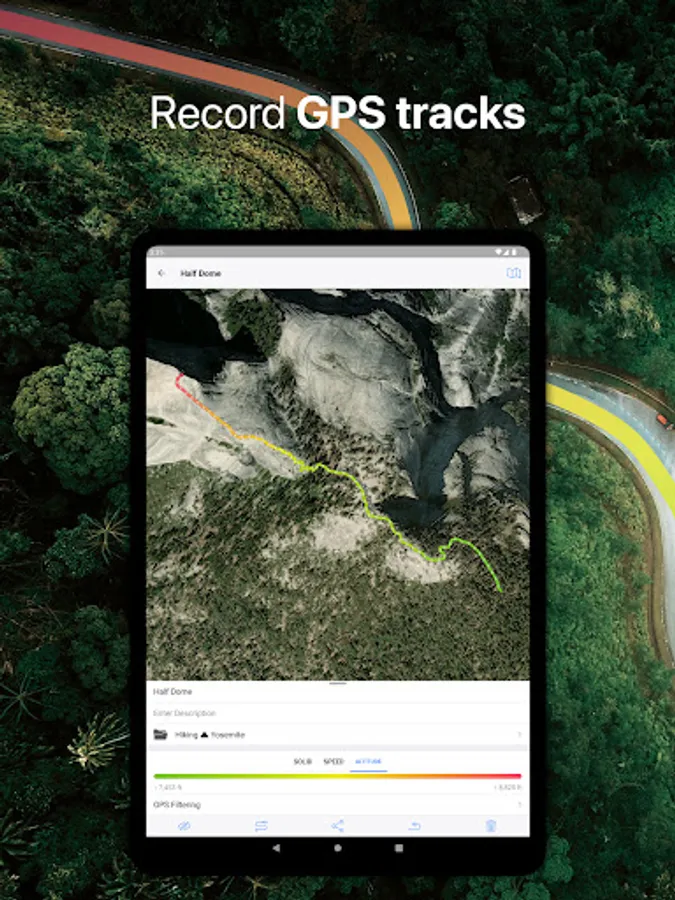Image resolution: width=675 pixels, height=900 pixels.
Task: Tap the undo arrow icon in bottom toolbar
Action: (x=414, y=826)
